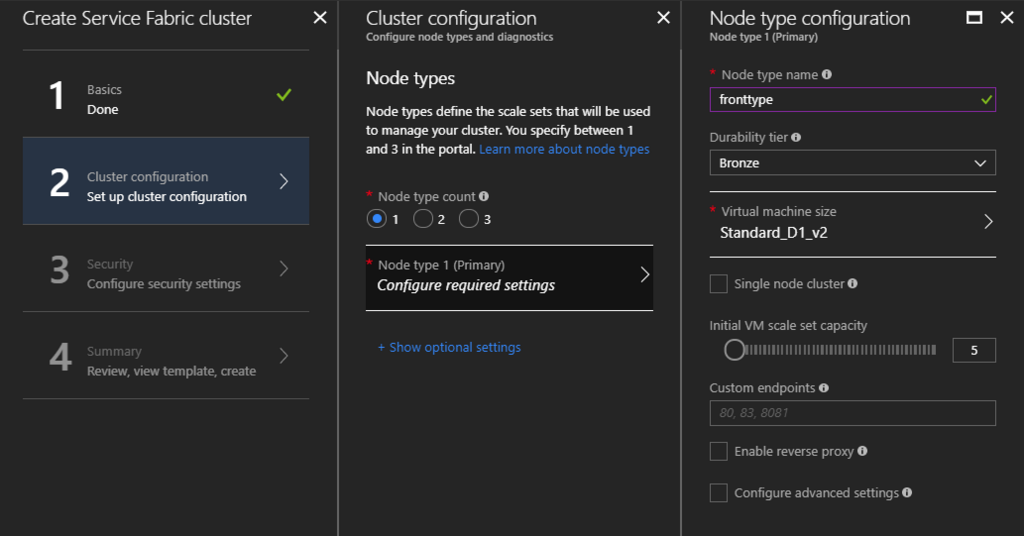Close the Create Service Fabric cluster blade
Viewport: 1024px width, 536px height.
tap(320, 18)
